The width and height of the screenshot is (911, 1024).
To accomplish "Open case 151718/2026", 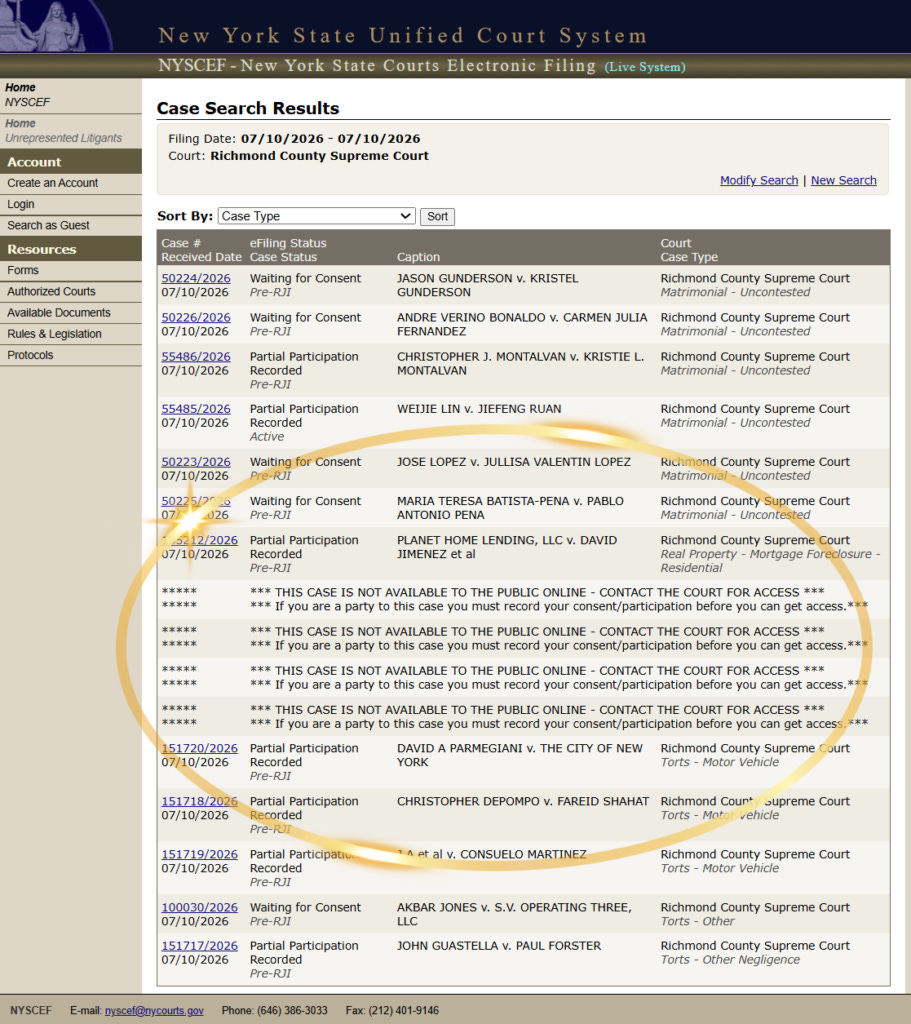I will click(199, 801).
